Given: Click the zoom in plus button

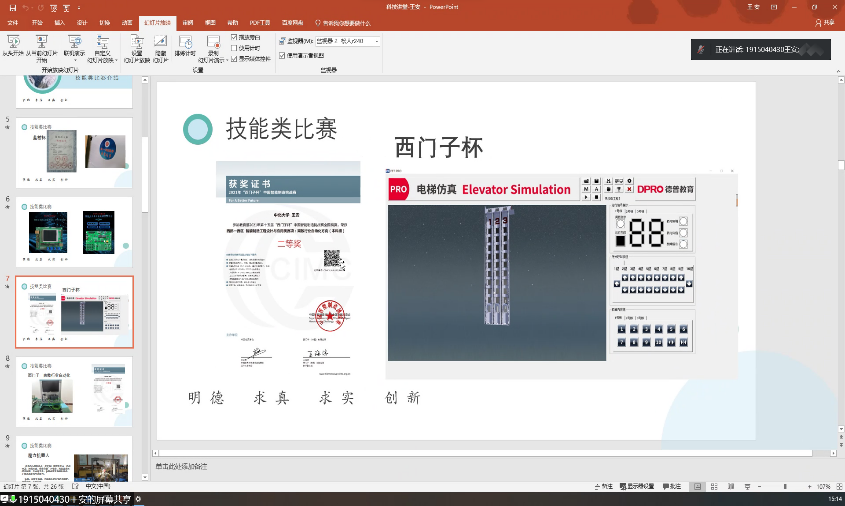Looking at the screenshot, I should pyautogui.click(x=809, y=486).
